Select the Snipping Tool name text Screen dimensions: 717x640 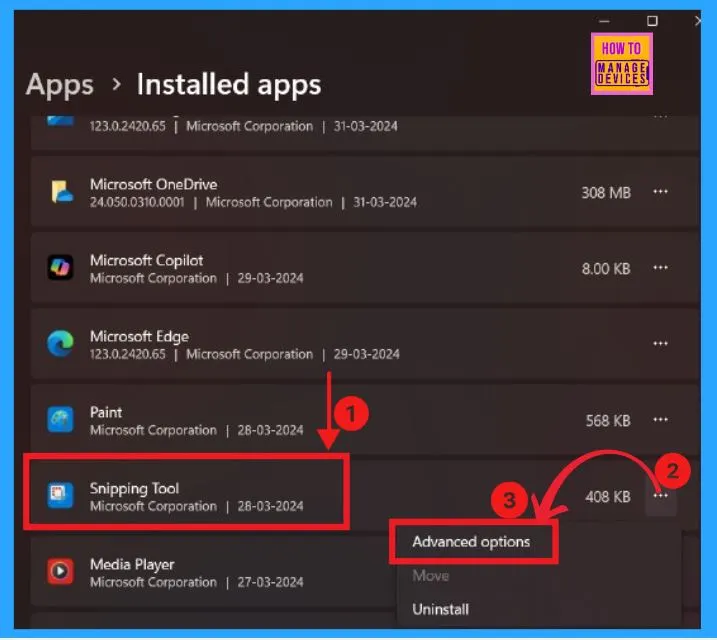pyautogui.click(x=134, y=488)
